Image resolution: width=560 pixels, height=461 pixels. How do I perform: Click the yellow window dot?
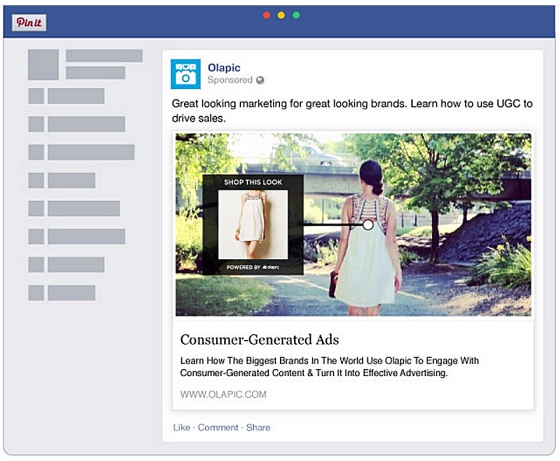click(281, 15)
